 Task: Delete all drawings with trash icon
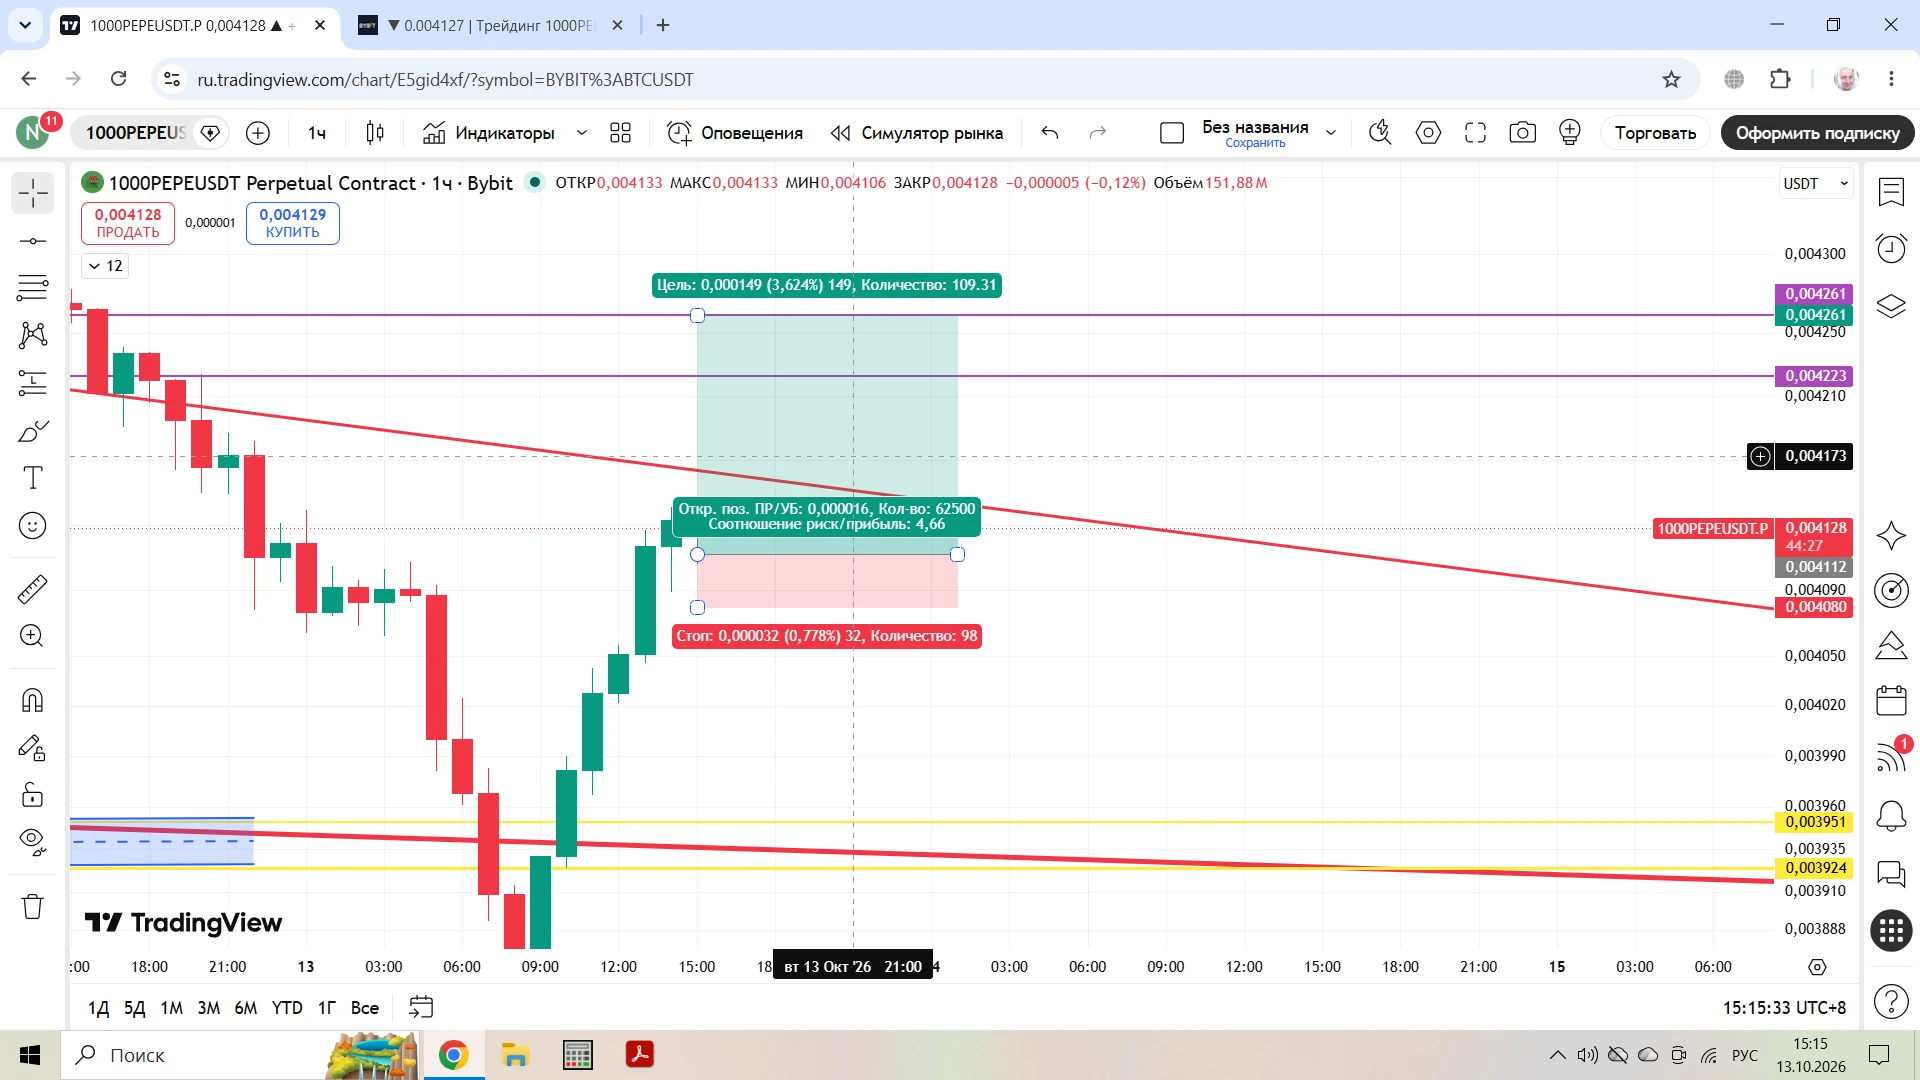pos(32,907)
